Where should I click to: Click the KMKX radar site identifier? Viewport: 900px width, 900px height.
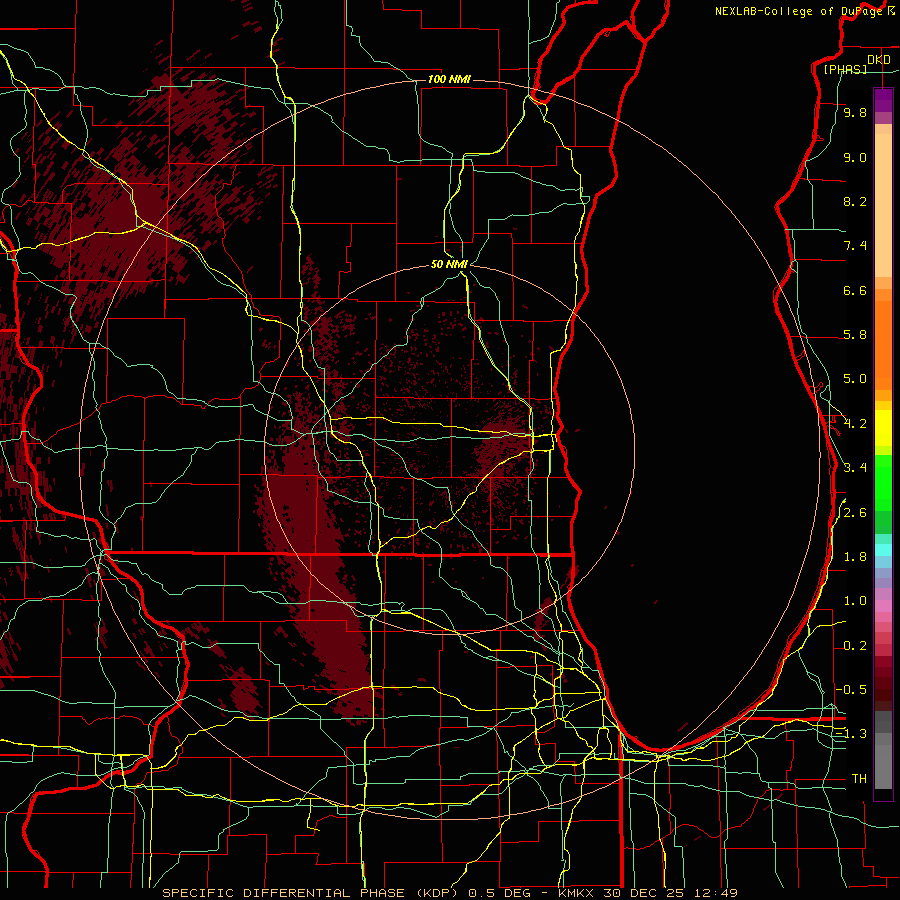578,893
